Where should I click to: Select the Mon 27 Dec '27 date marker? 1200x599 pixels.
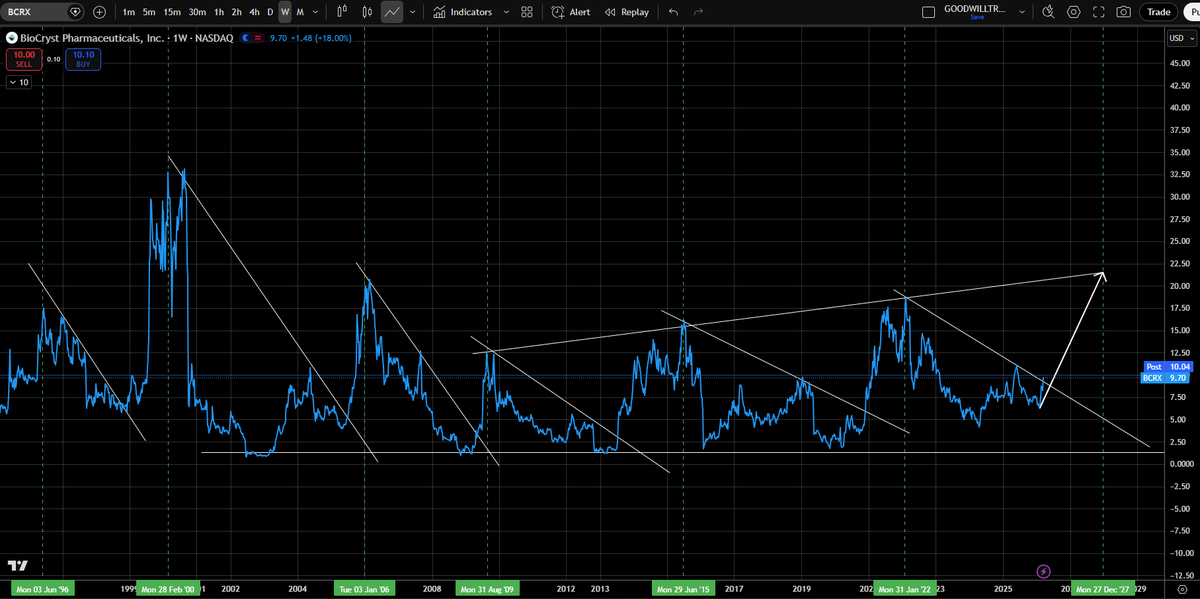tap(1103, 588)
